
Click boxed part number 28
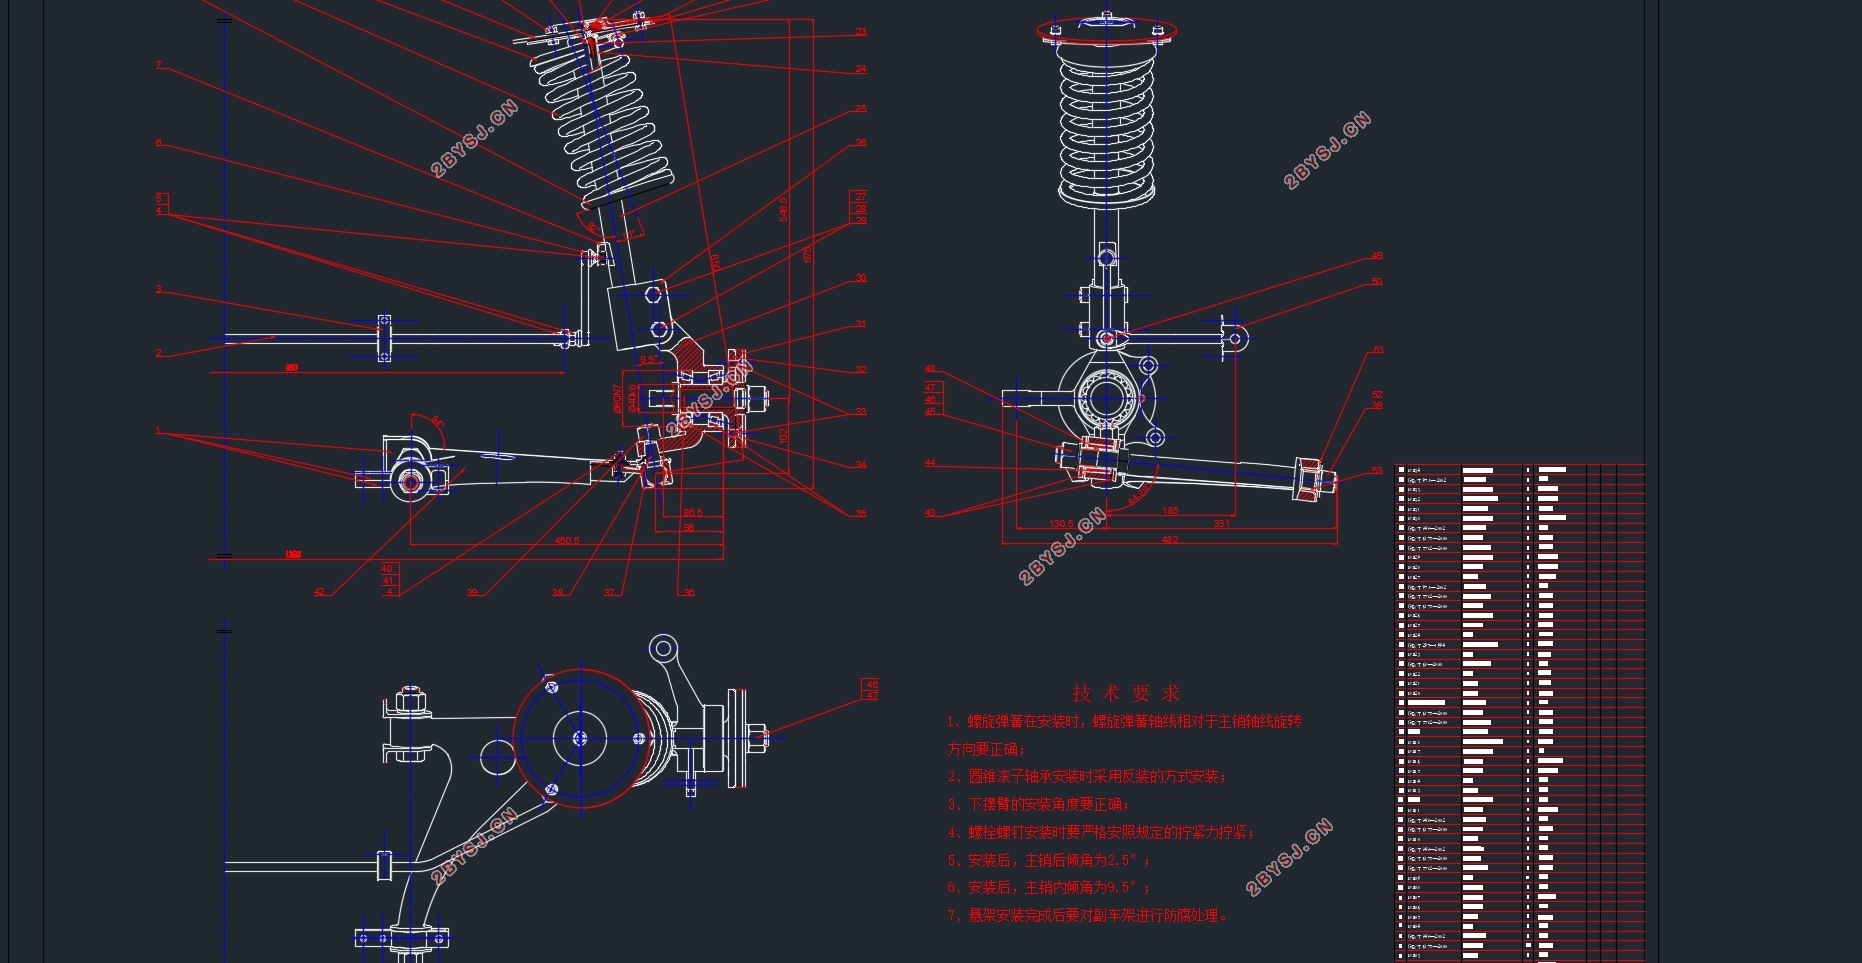[x=860, y=208]
